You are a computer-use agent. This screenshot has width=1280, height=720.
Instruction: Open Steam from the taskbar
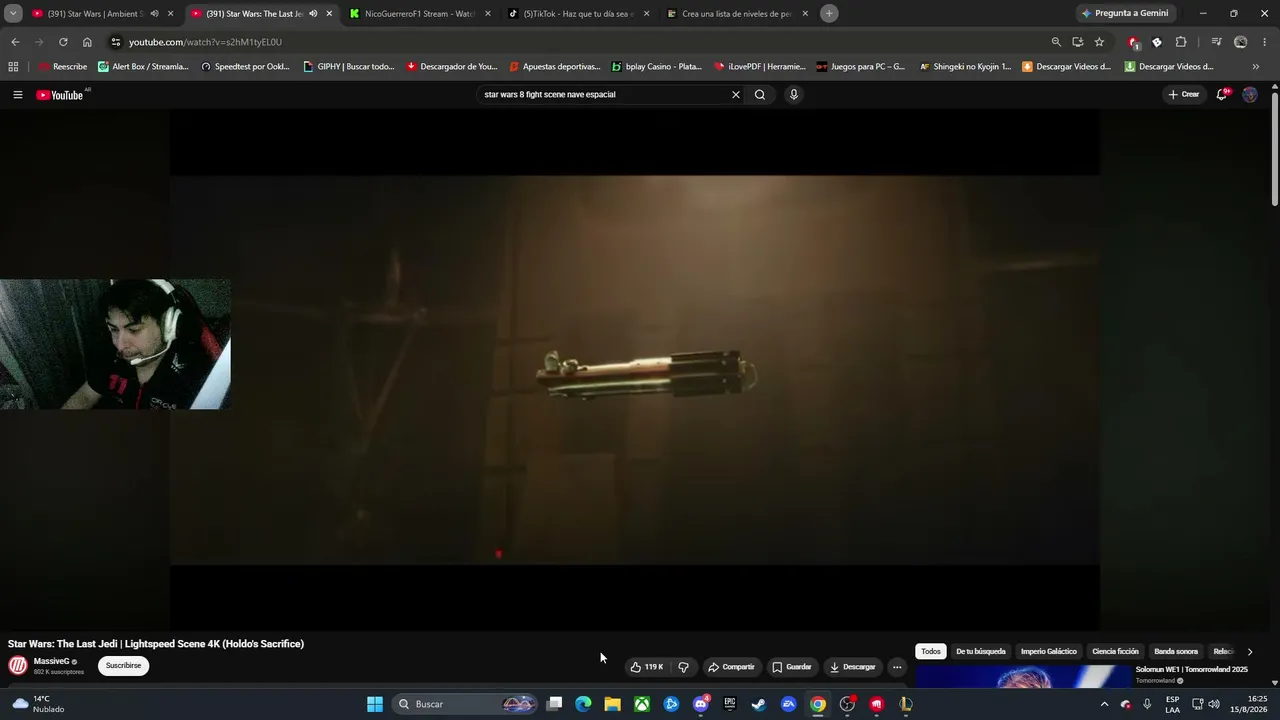click(x=759, y=704)
